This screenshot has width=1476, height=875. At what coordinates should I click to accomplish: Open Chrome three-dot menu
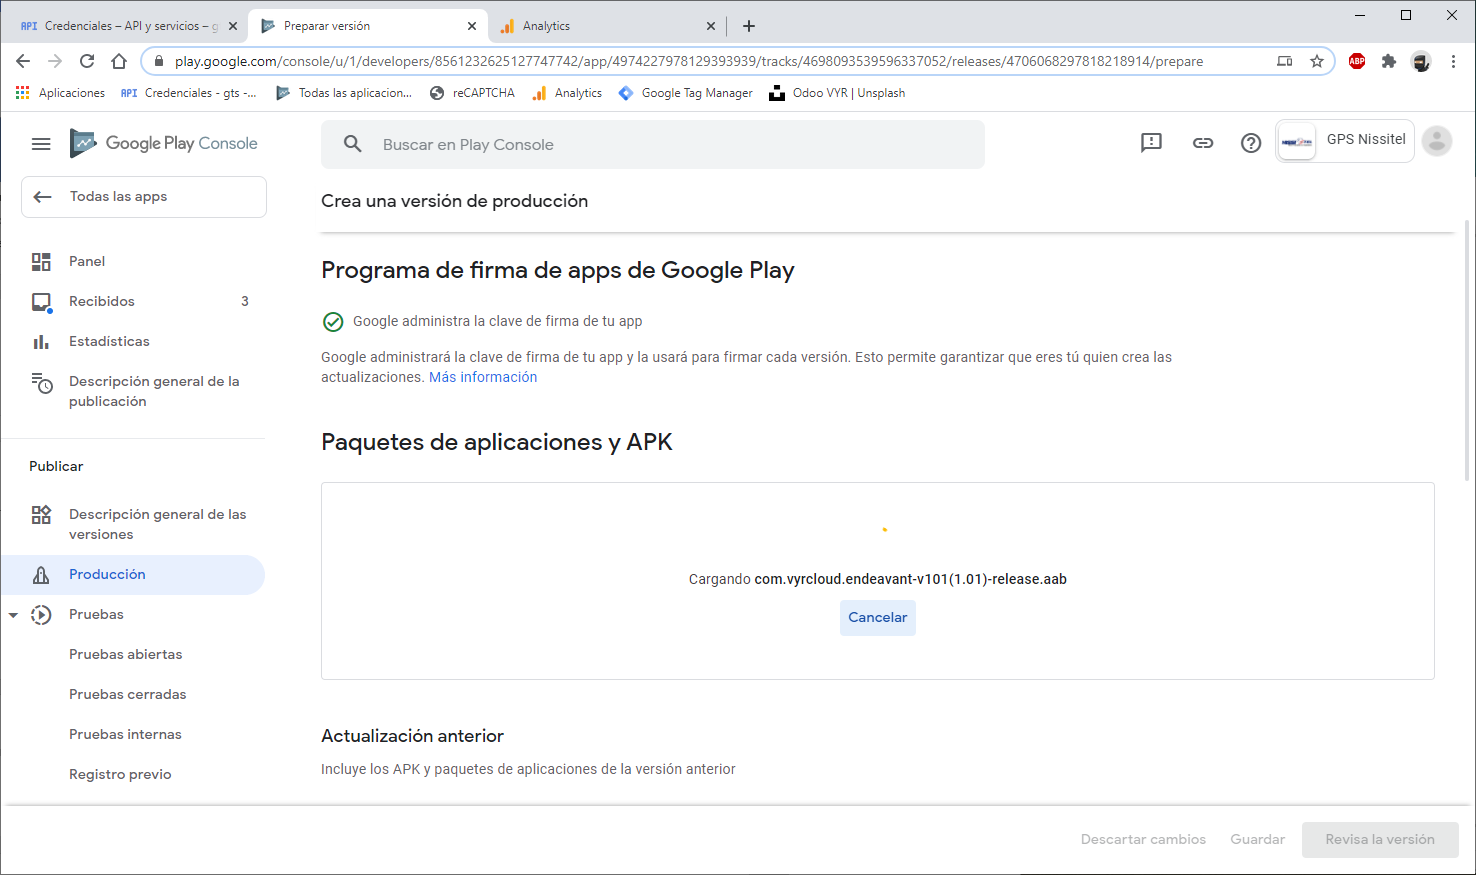tap(1453, 61)
